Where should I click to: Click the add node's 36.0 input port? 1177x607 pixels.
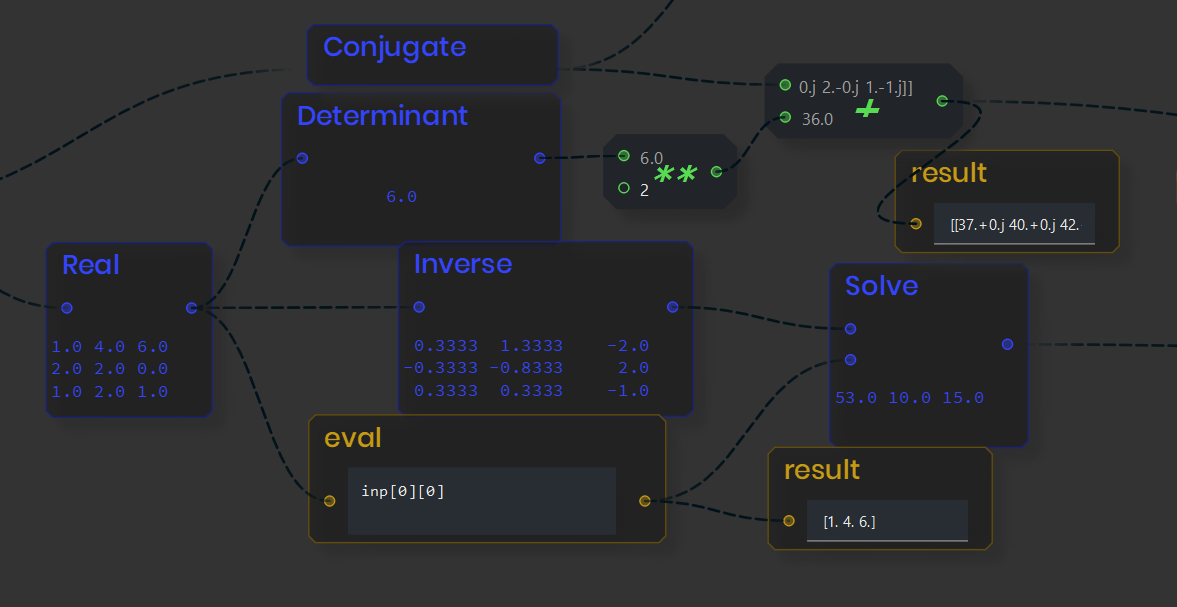(785, 118)
